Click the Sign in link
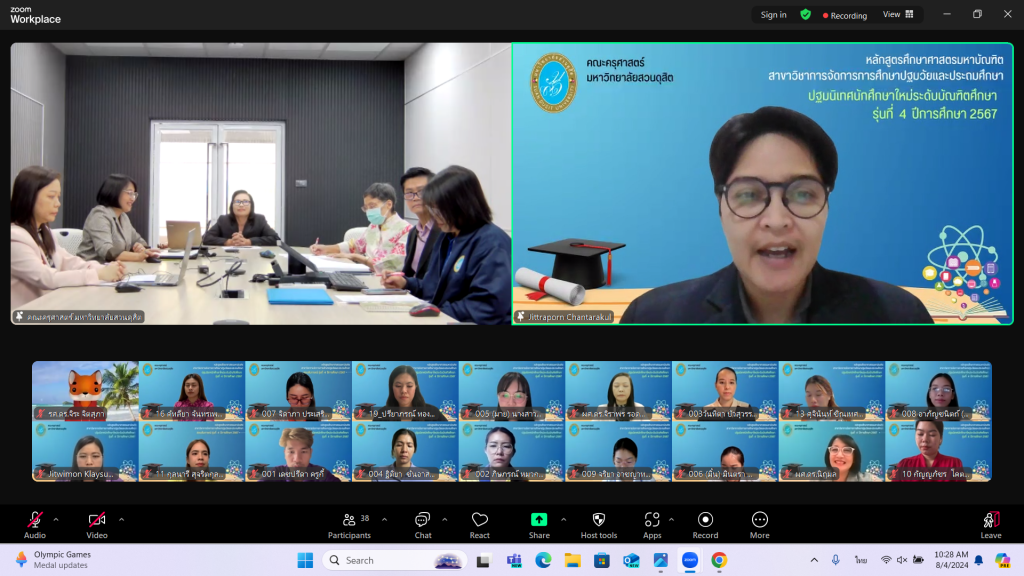Screen dimensions: 1024x576 coord(773,15)
